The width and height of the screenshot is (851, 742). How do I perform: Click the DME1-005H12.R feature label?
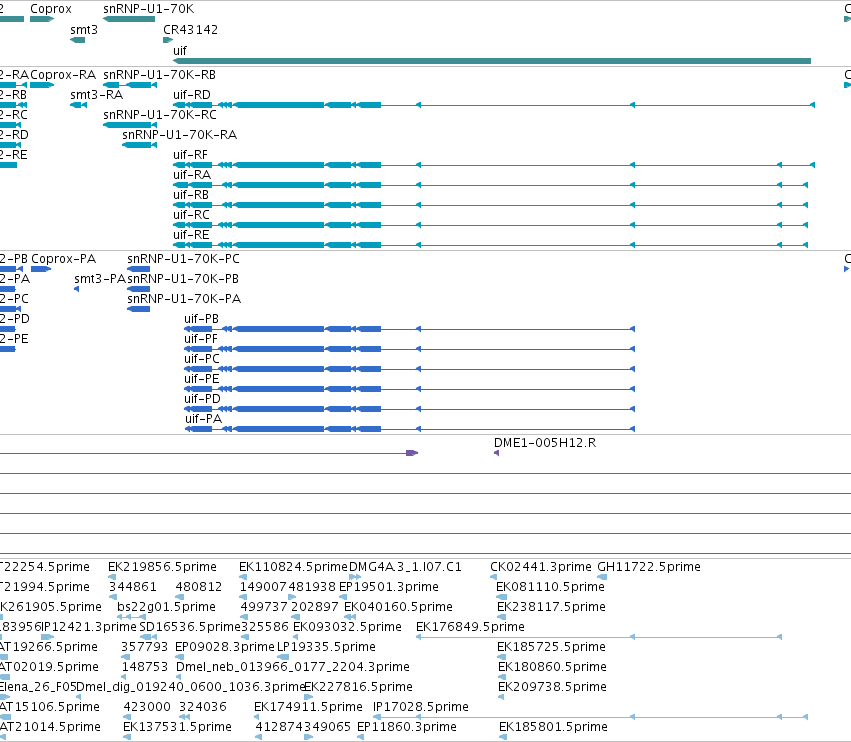coord(545,443)
